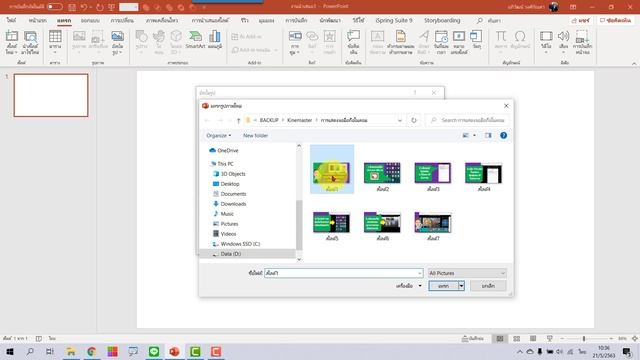
Task: Click the Share button in PowerPoint
Action: pyautogui.click(x=581, y=20)
